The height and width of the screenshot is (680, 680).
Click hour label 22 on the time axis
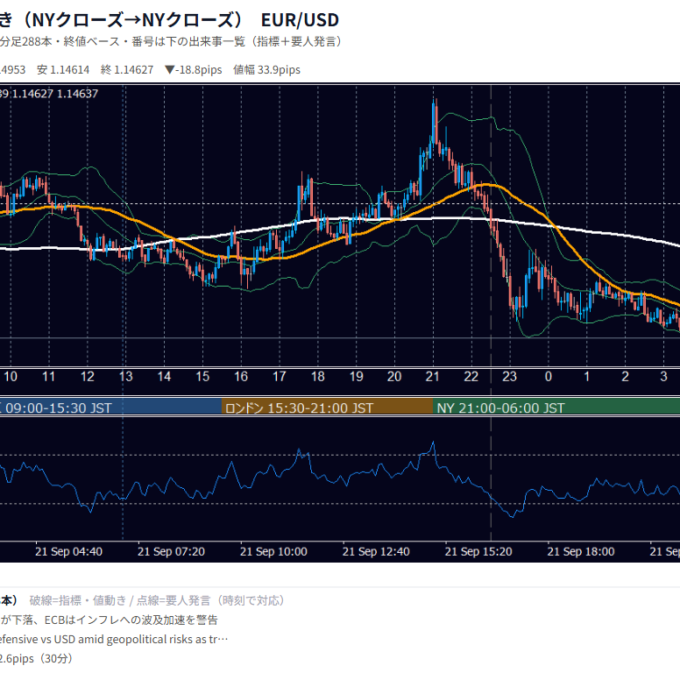[471, 376]
